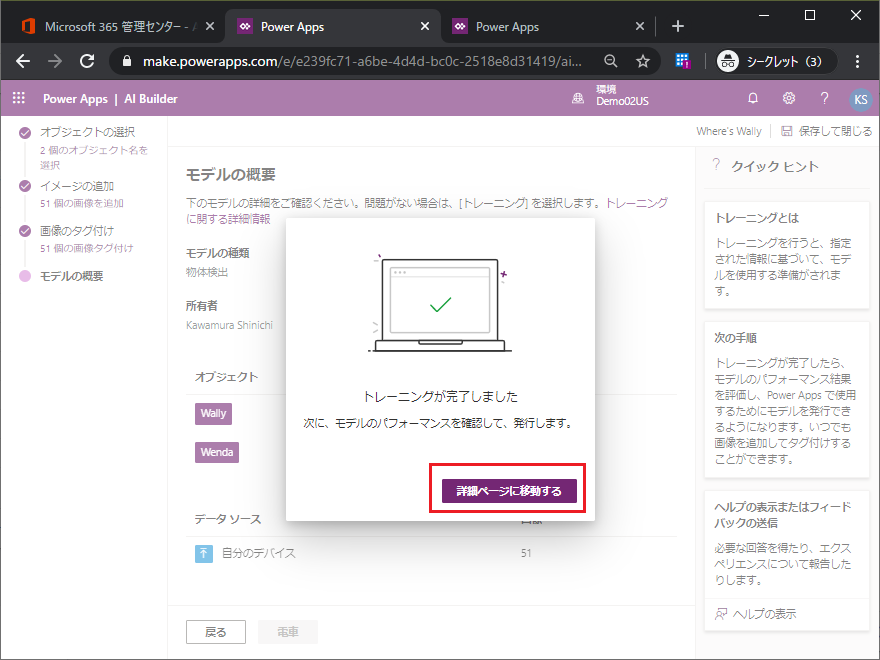Click the オブジェクトの選択 checkmark icon
The image size is (880, 660).
(x=25, y=132)
